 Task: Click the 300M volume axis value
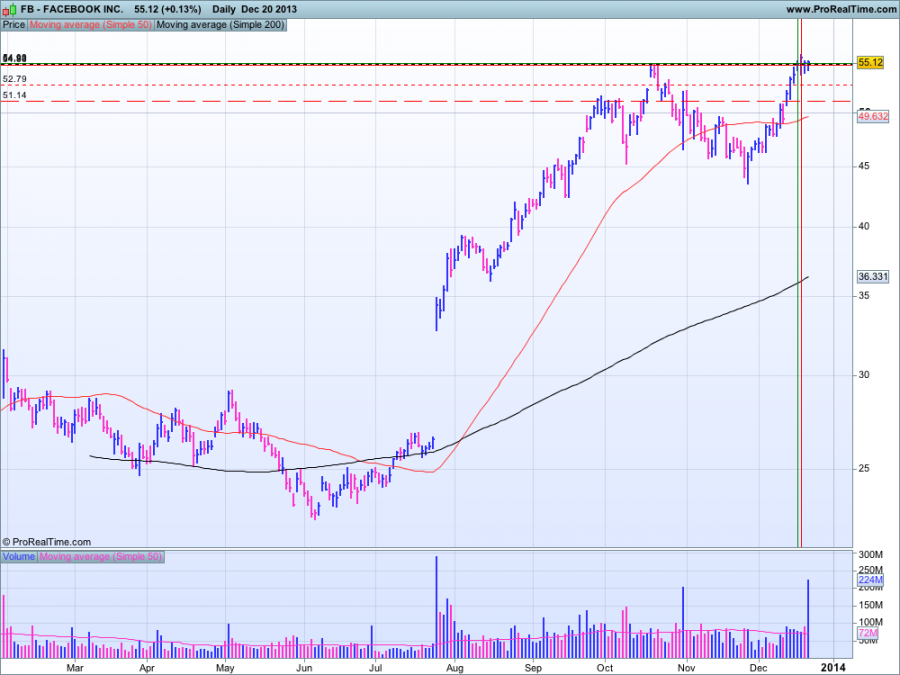(870, 554)
